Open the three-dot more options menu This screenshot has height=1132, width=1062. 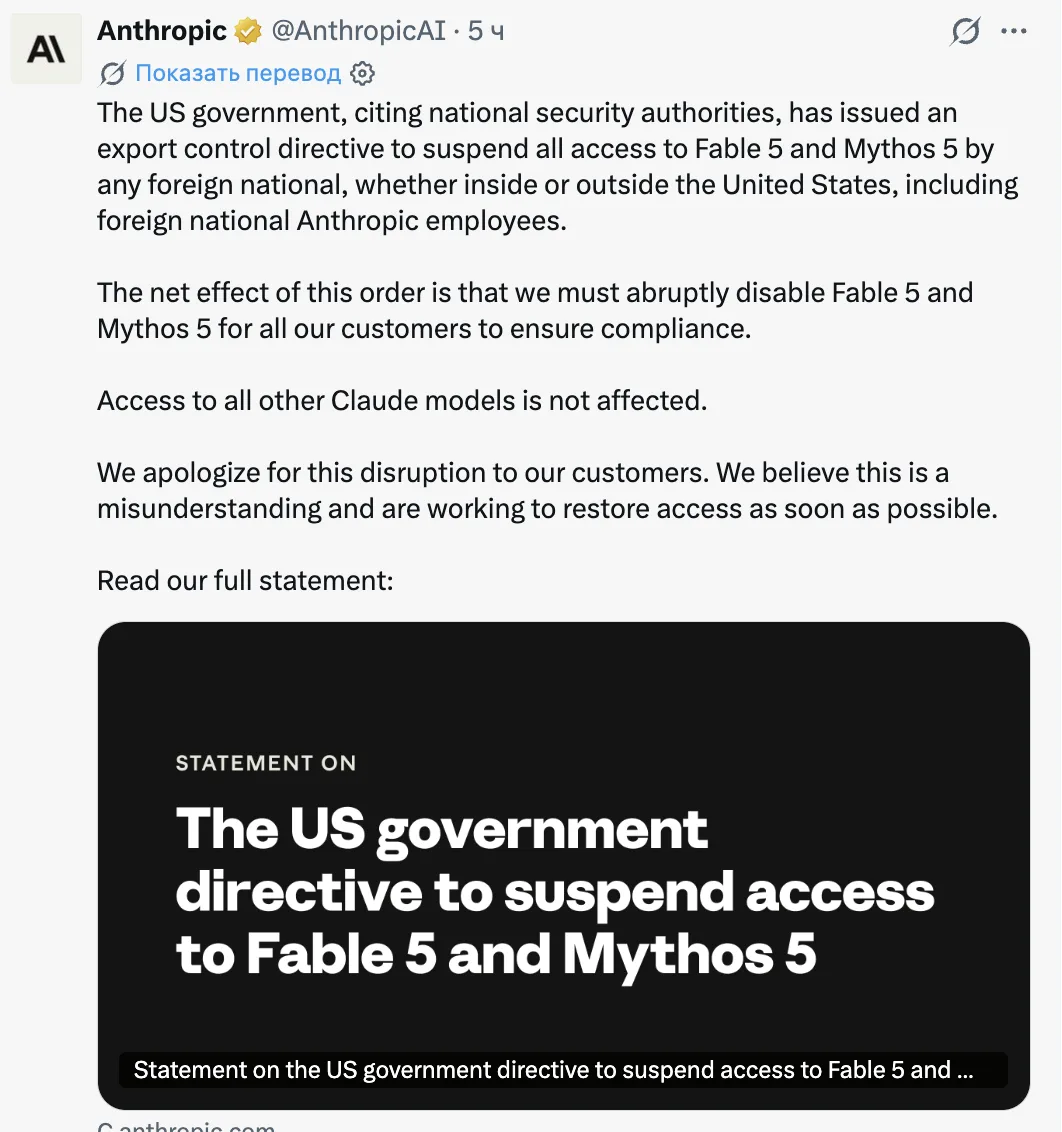click(1014, 31)
